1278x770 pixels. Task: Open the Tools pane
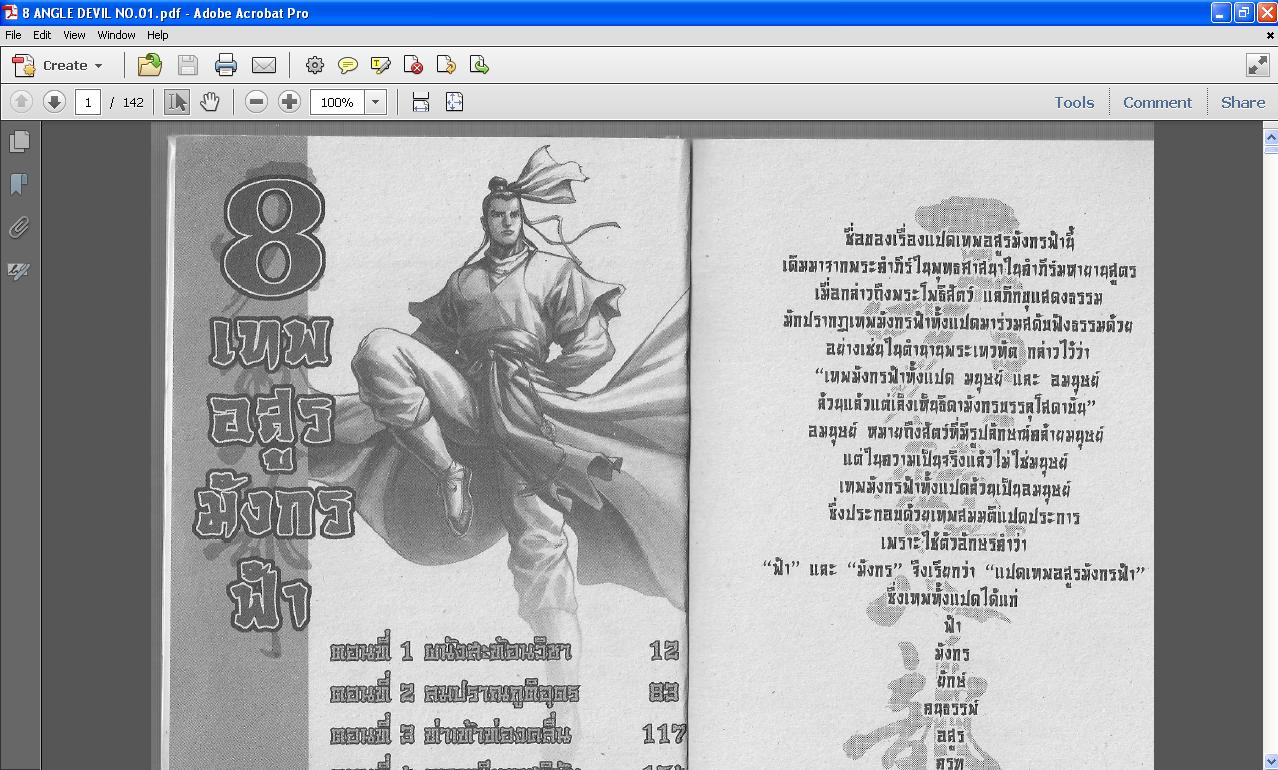coord(1074,102)
